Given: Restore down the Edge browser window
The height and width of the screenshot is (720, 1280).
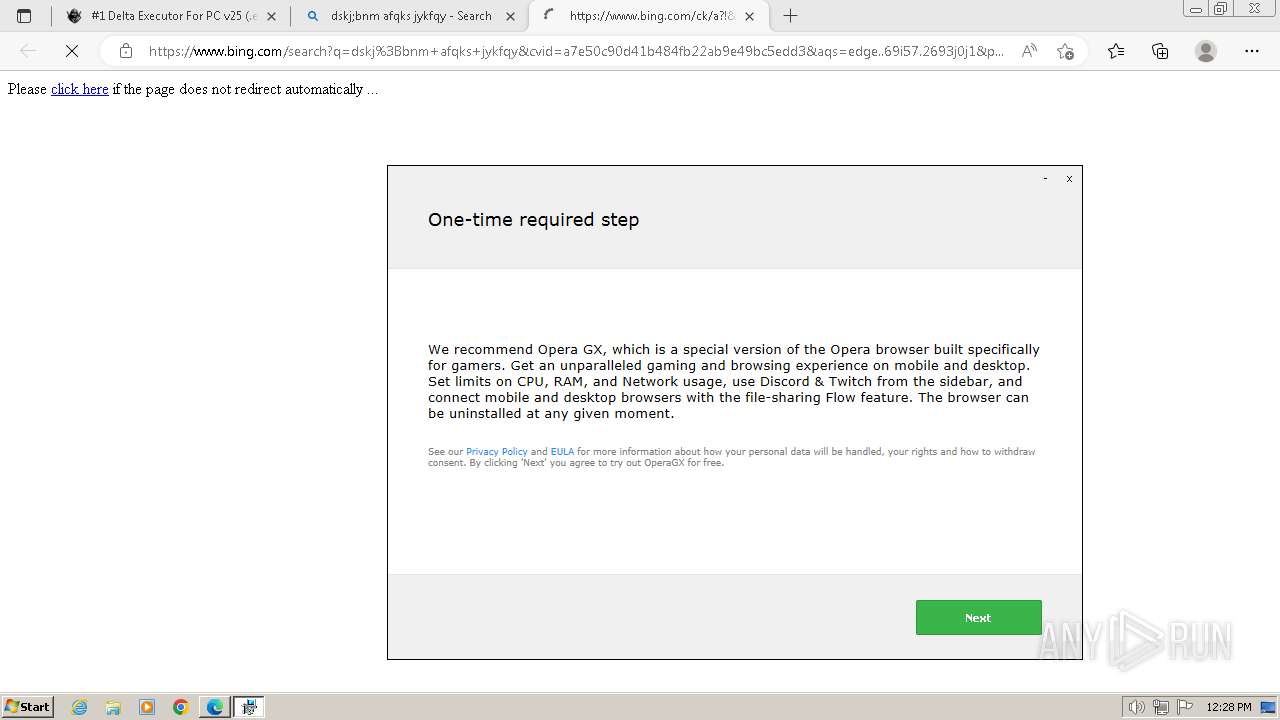Looking at the screenshot, I should 1220,9.
